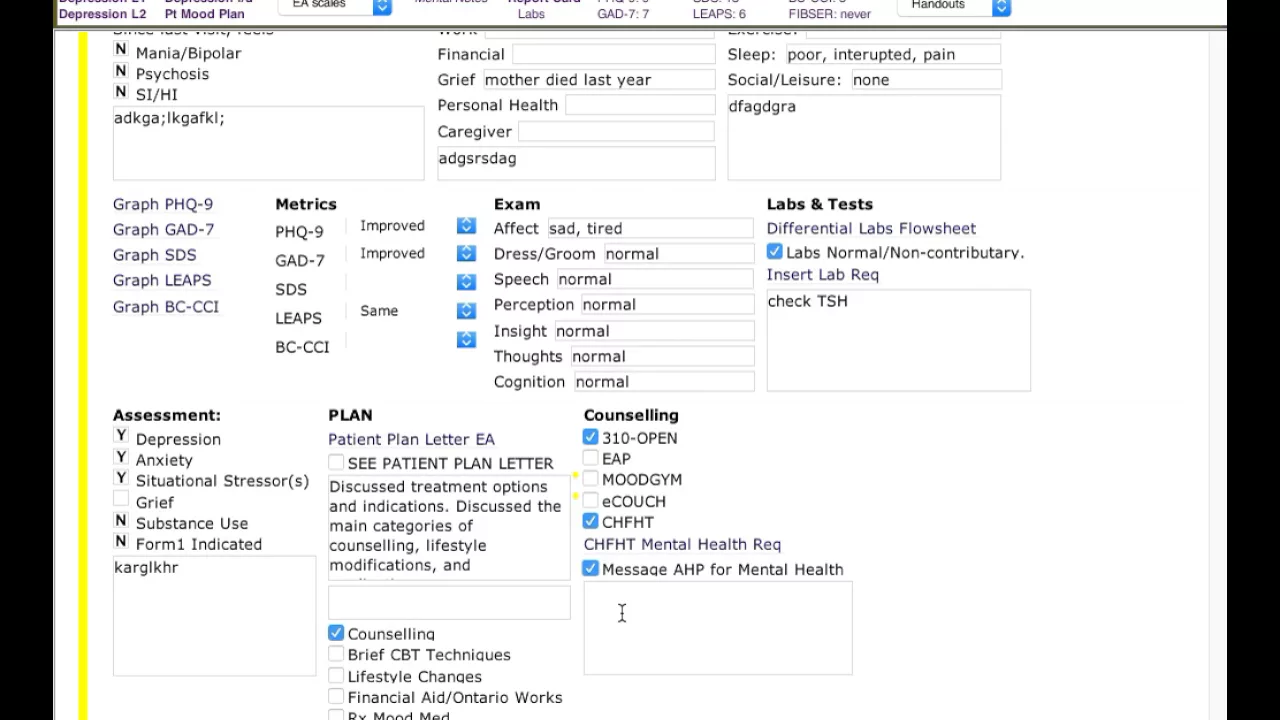Viewport: 1280px width, 720px height.
Task: Open Graph GAD-7 link
Action: click(x=164, y=229)
